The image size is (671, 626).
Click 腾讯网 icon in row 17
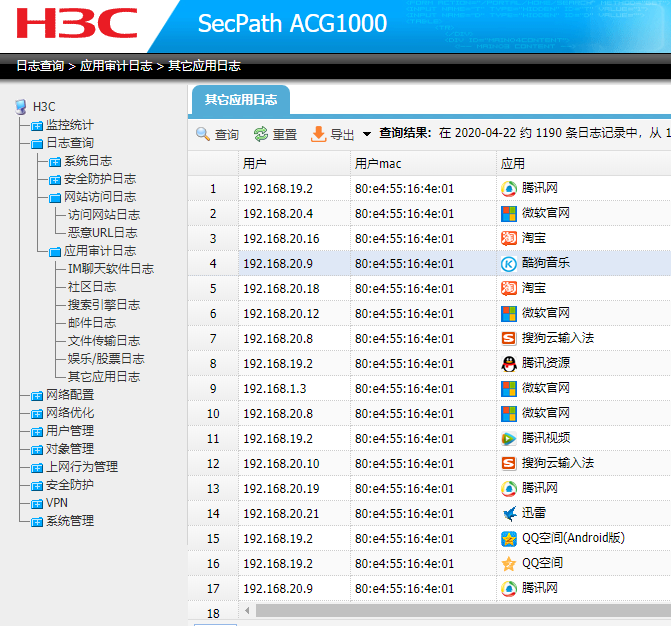[509, 589]
